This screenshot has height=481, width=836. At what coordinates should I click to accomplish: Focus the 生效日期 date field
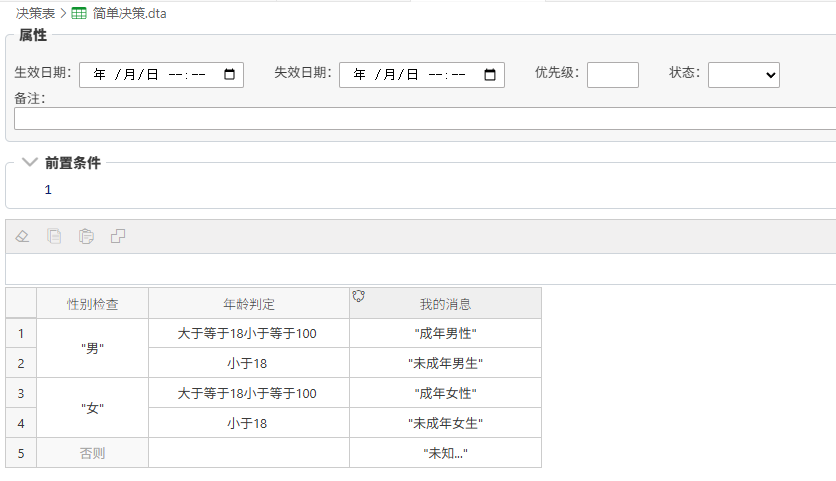[161, 75]
